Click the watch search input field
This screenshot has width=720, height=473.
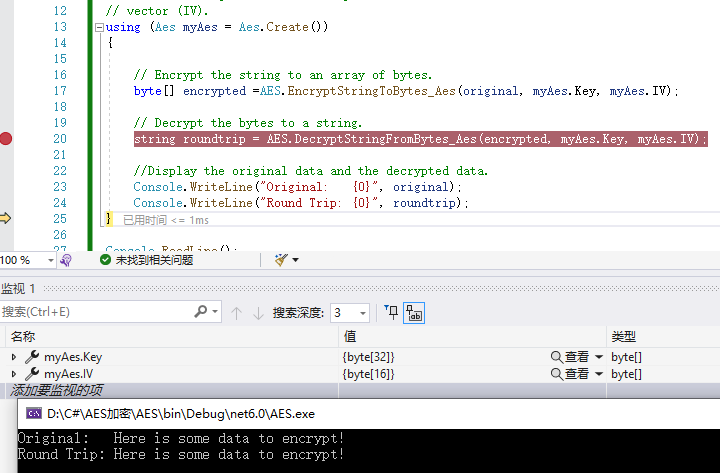coord(95,313)
